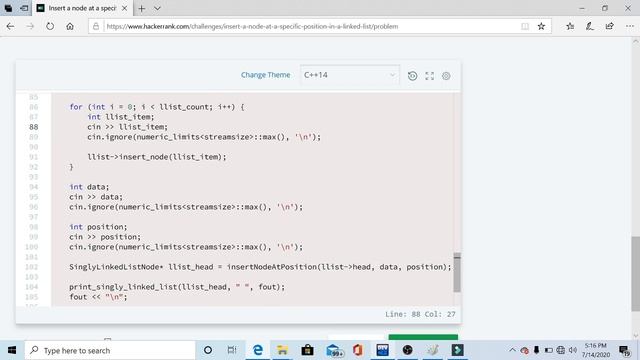
Task: Click the taskbar search box
Action: point(110,350)
